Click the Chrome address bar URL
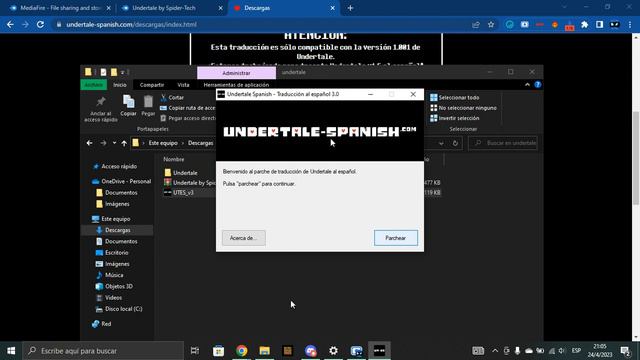The width and height of the screenshot is (640, 360). (x=131, y=24)
